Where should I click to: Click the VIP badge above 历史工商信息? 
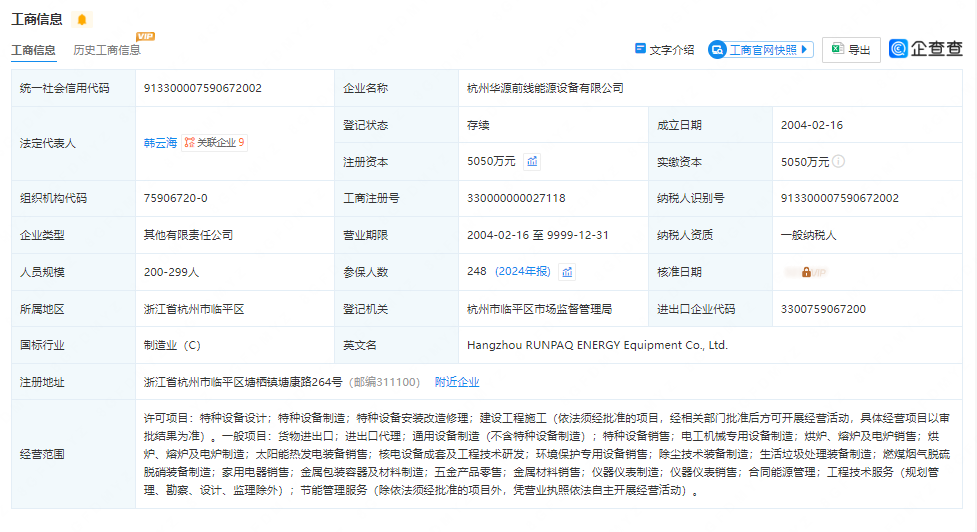tap(145, 37)
